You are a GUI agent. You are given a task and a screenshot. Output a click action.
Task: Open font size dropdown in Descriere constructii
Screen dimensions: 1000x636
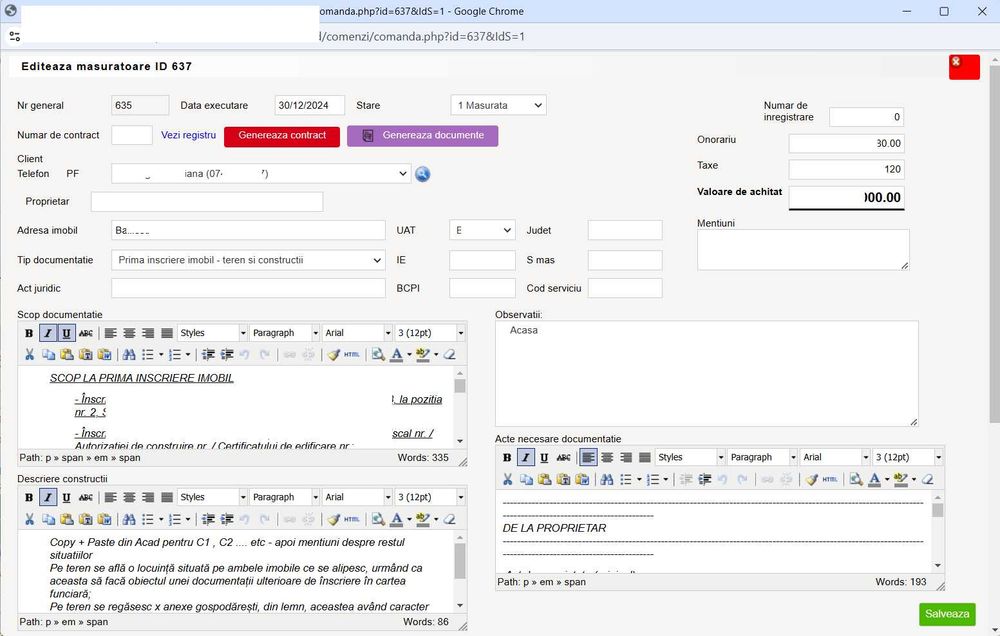(x=430, y=497)
